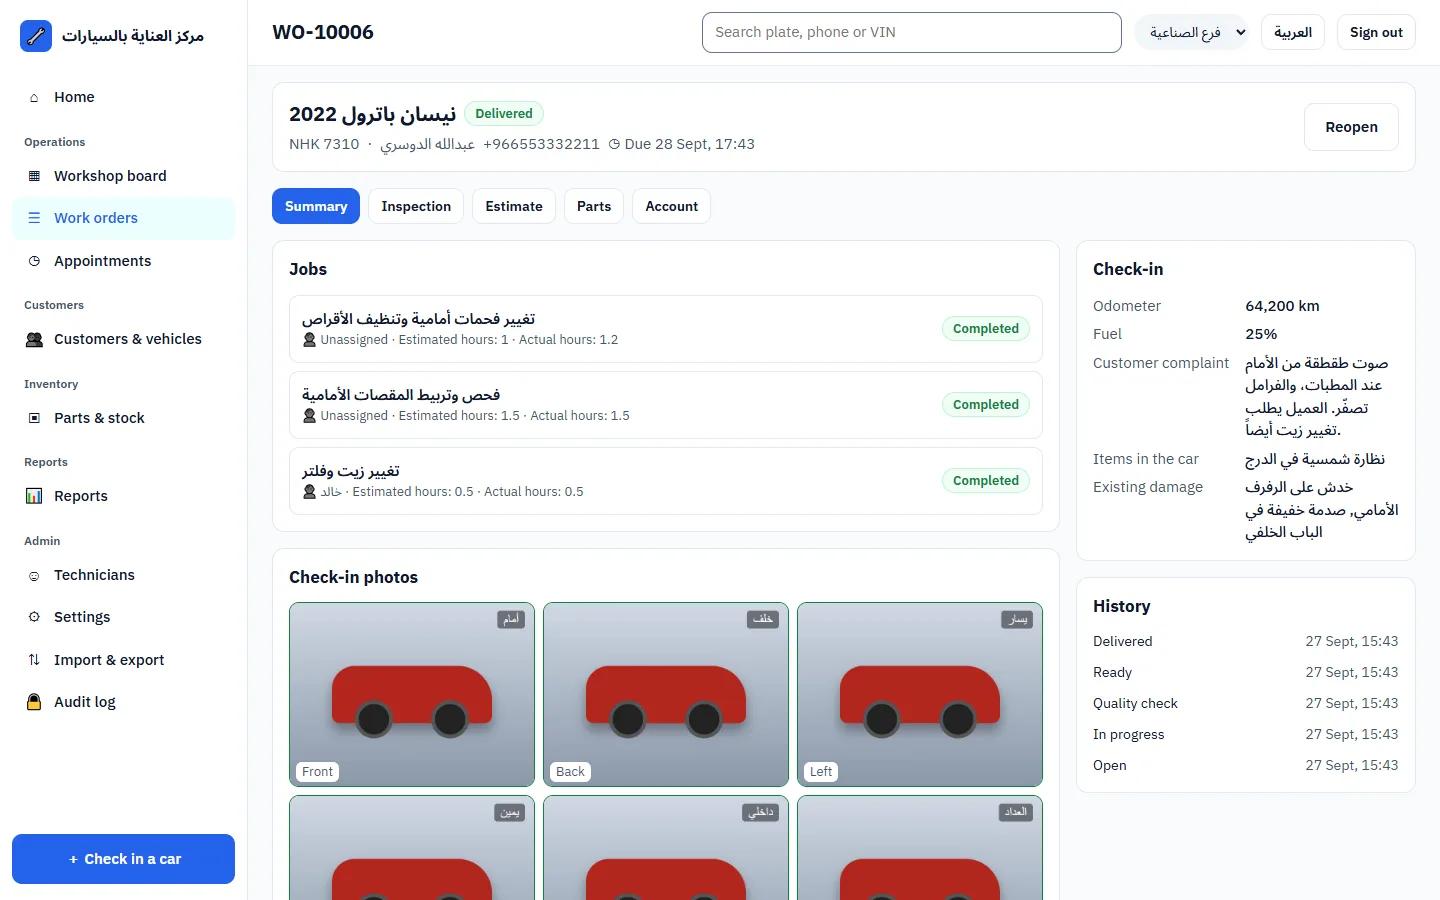Open Appointments in the sidebar

click(x=124, y=261)
